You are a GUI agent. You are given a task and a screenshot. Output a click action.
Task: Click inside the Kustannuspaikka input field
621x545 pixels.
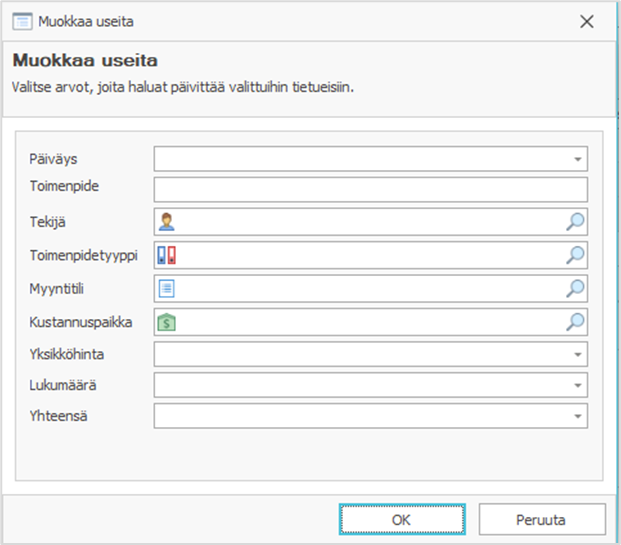370,322
